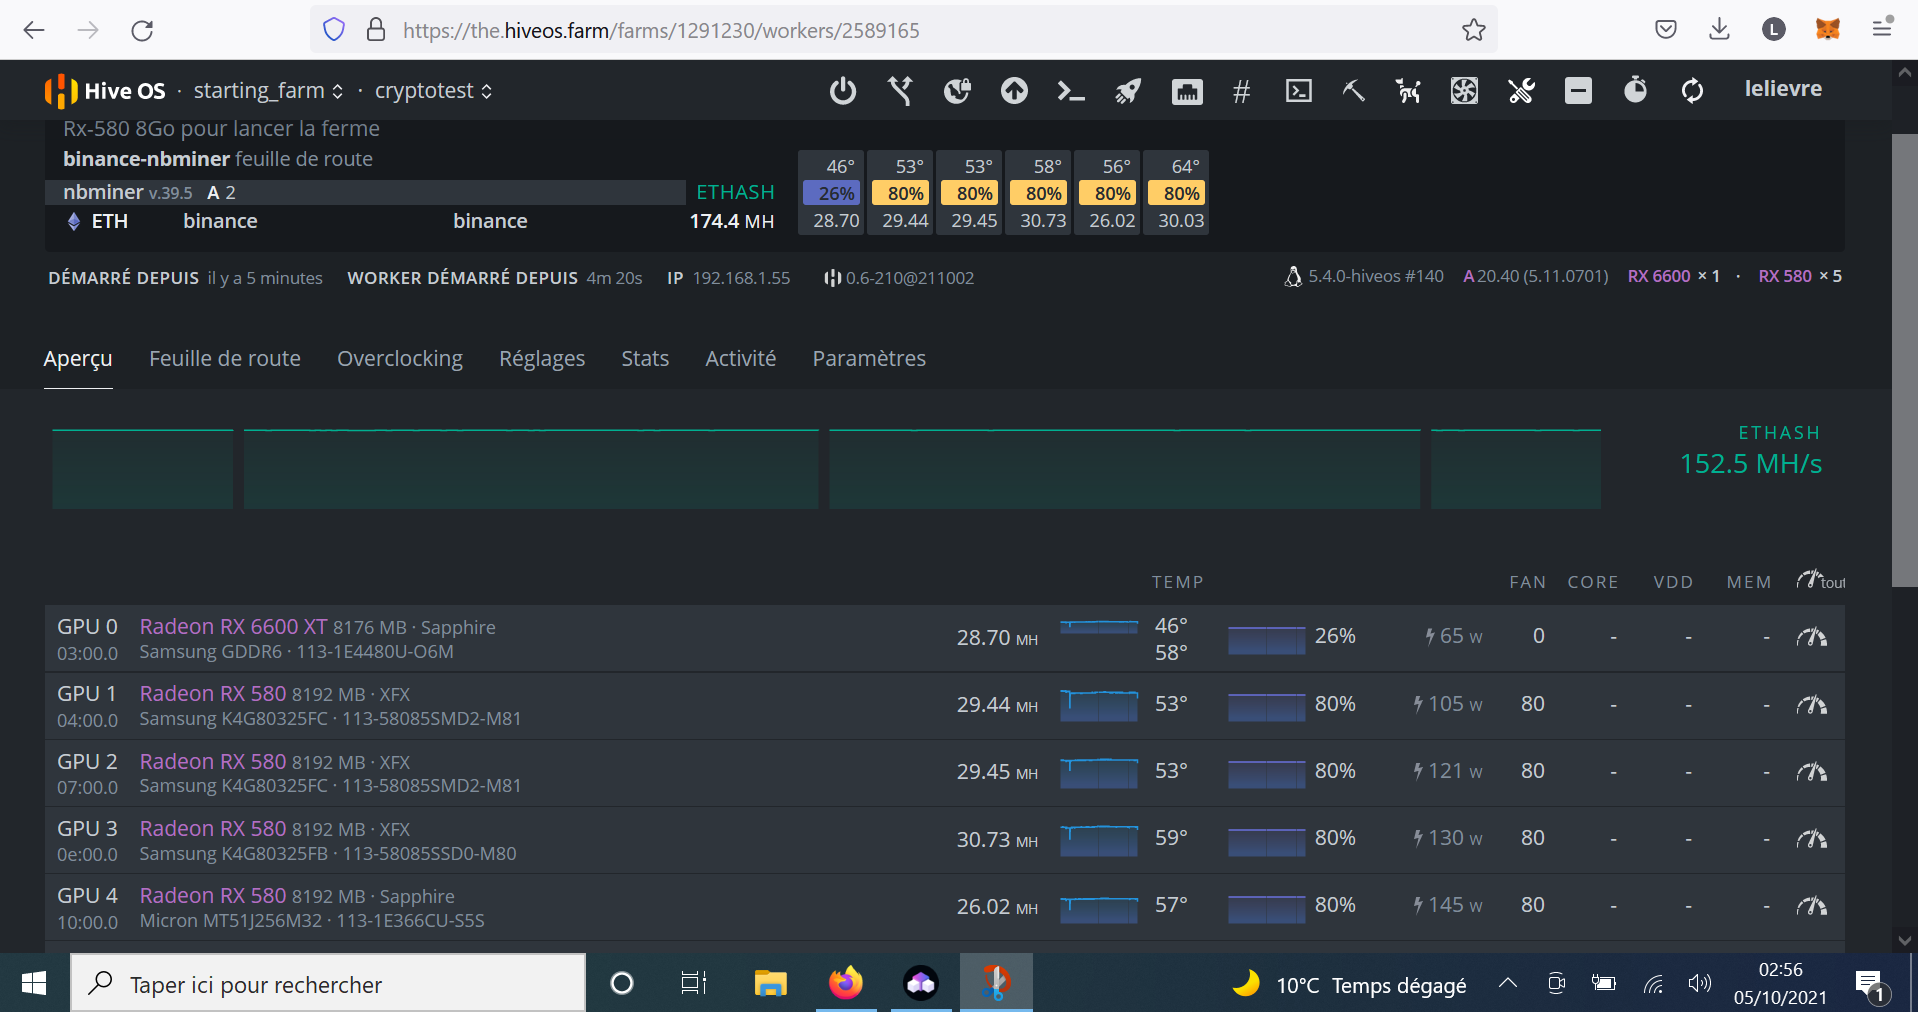Open overclock tuning icon for GPU 0
Image resolution: width=1918 pixels, height=1012 pixels.
pyautogui.click(x=1811, y=637)
